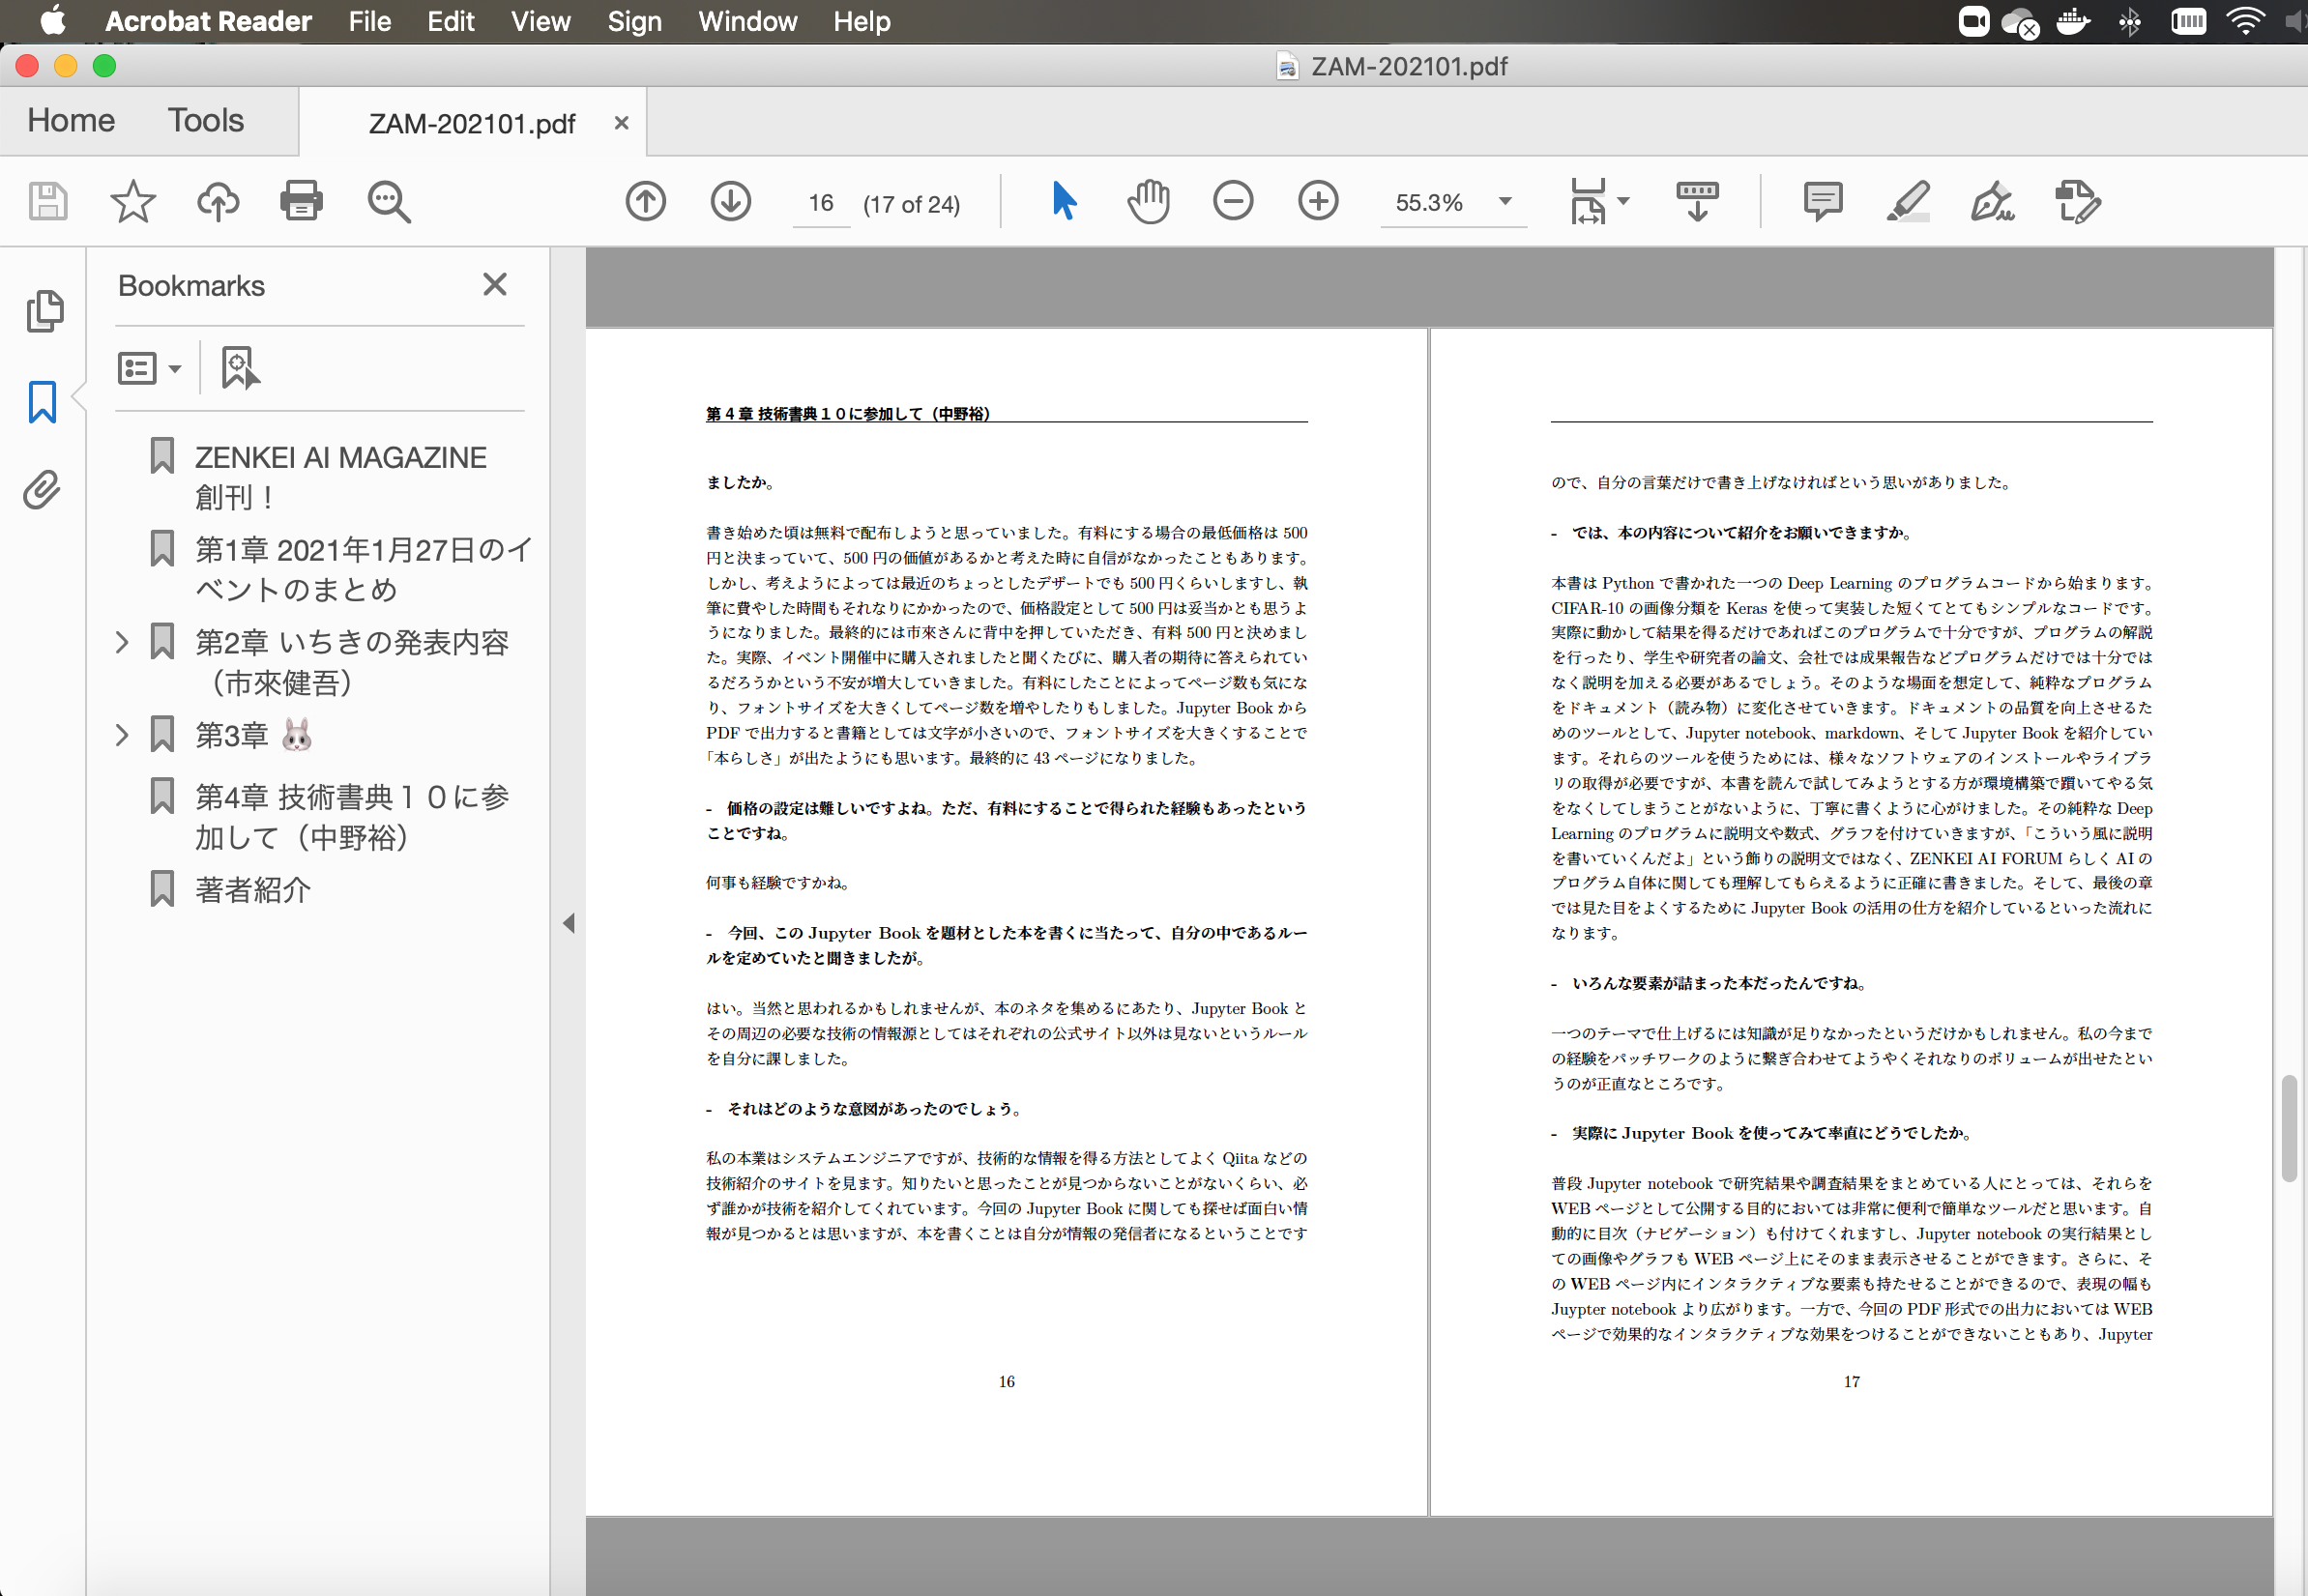The height and width of the screenshot is (1596, 2308).
Task: Open the Acrobat Reader application menu
Action: (x=209, y=21)
